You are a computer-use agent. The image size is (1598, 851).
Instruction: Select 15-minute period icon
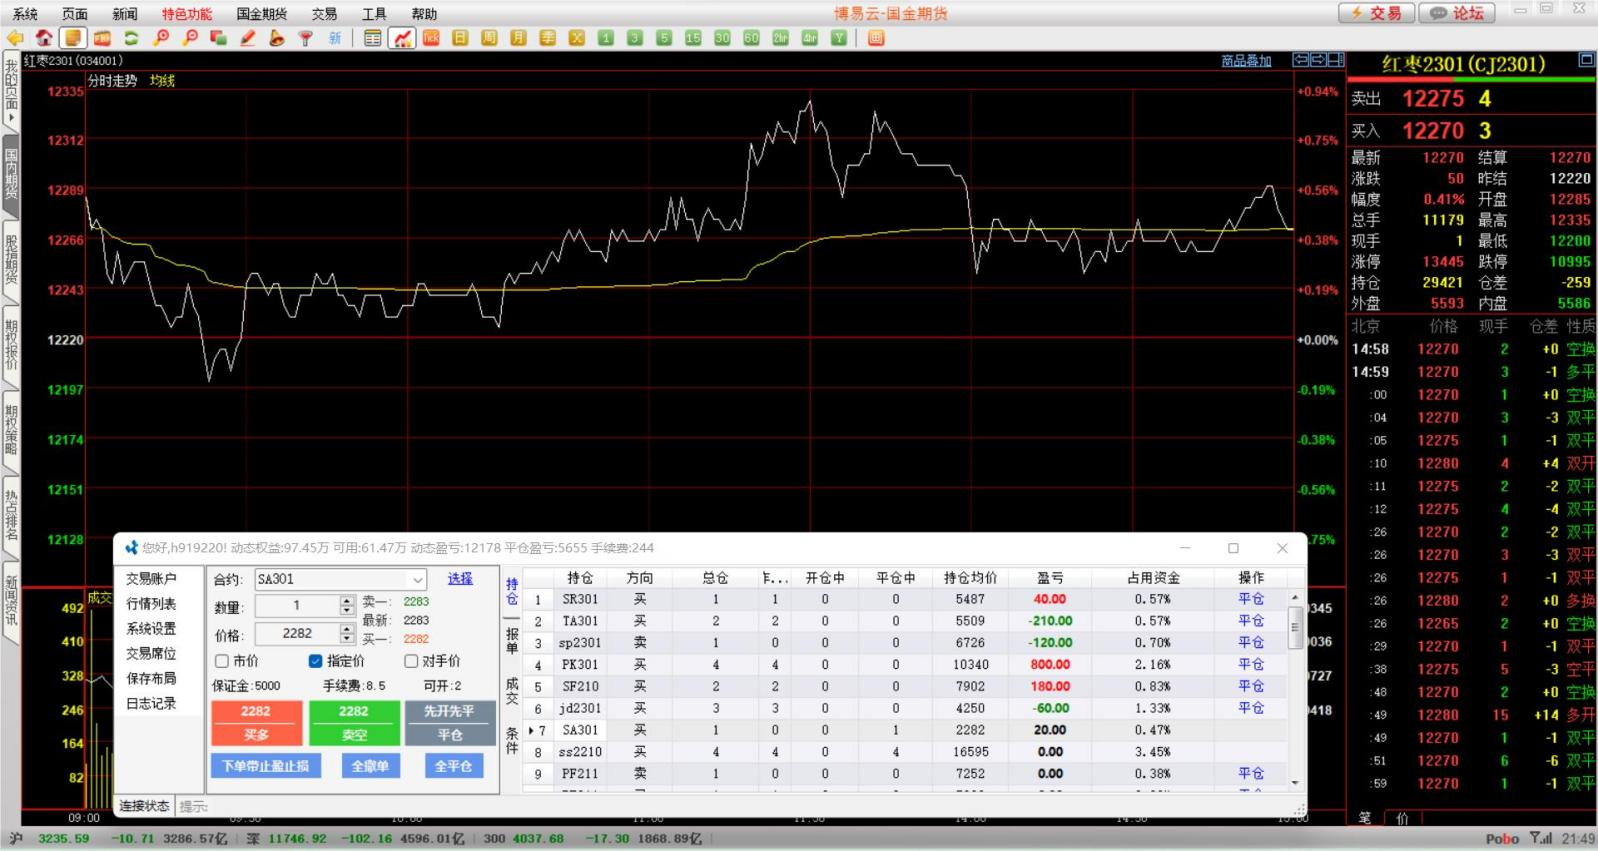point(692,38)
